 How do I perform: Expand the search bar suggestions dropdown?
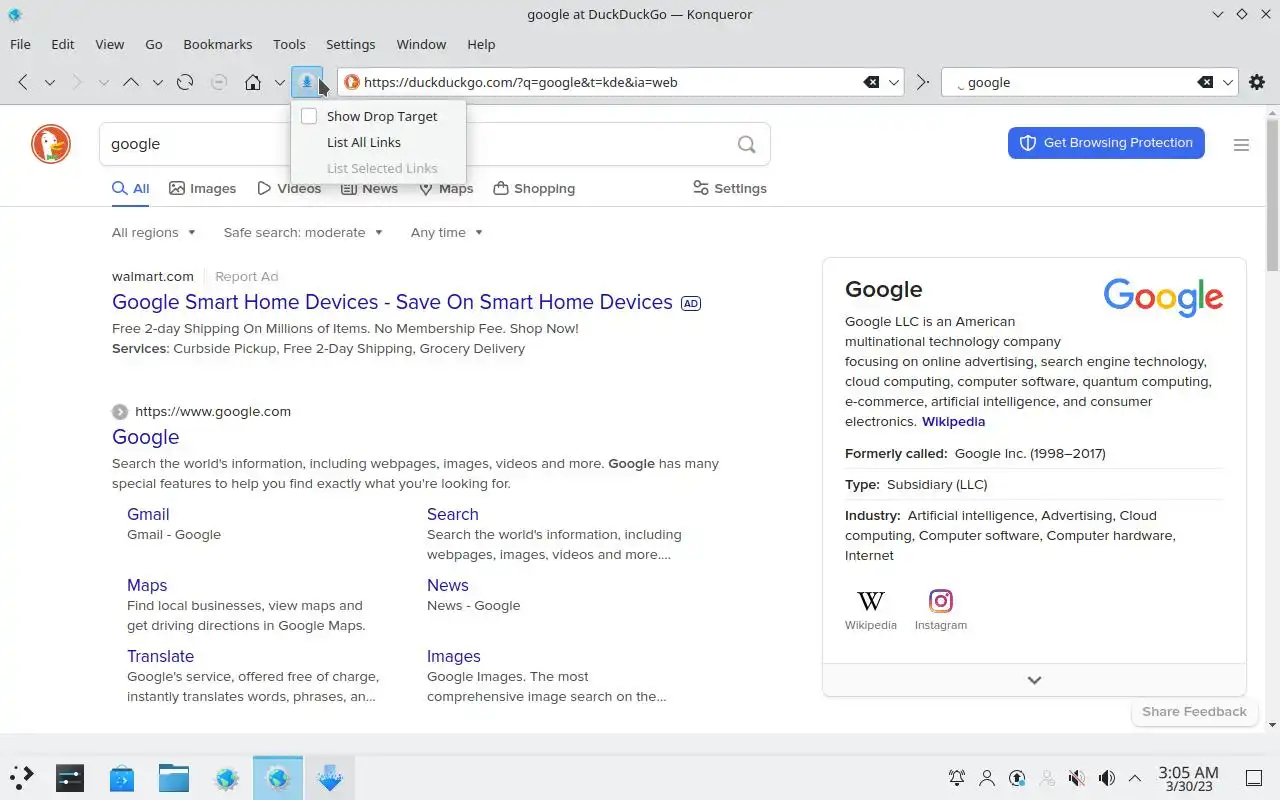[x=1229, y=82]
